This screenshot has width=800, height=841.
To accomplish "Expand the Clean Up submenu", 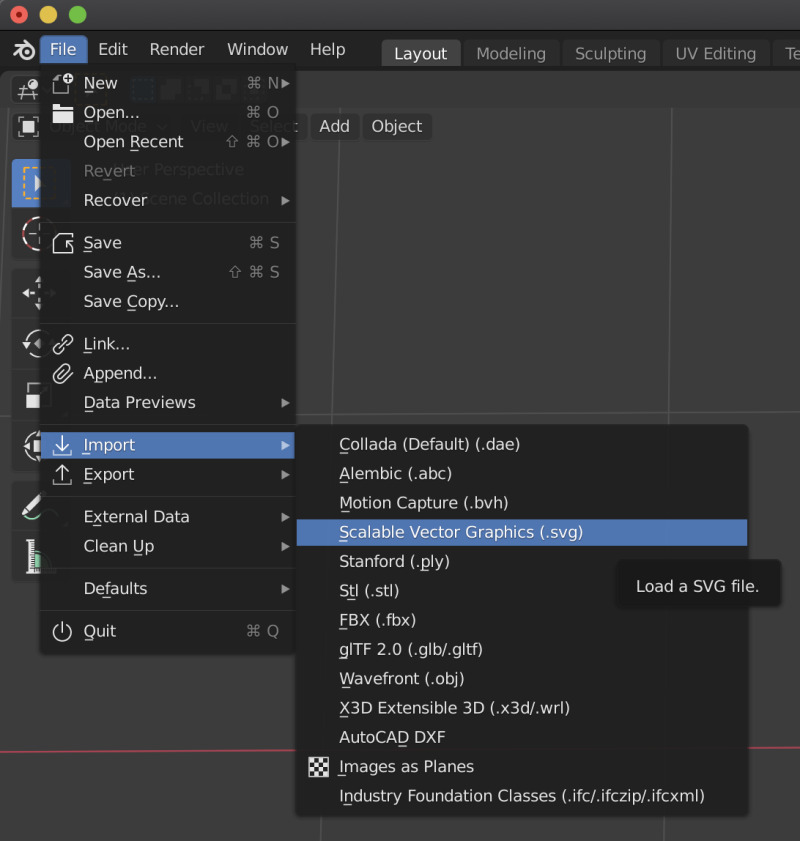I will (285, 547).
